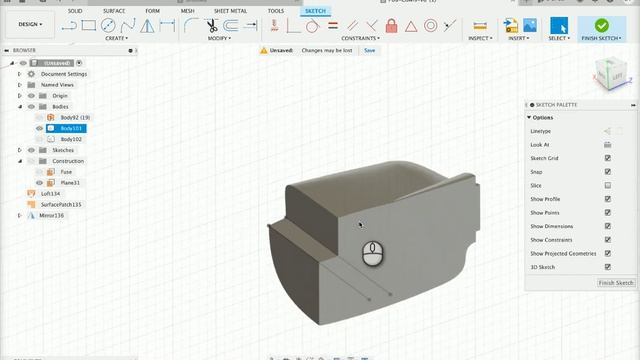Open the INSPECT dropdown menu
The image size is (640, 360).
(480, 38)
